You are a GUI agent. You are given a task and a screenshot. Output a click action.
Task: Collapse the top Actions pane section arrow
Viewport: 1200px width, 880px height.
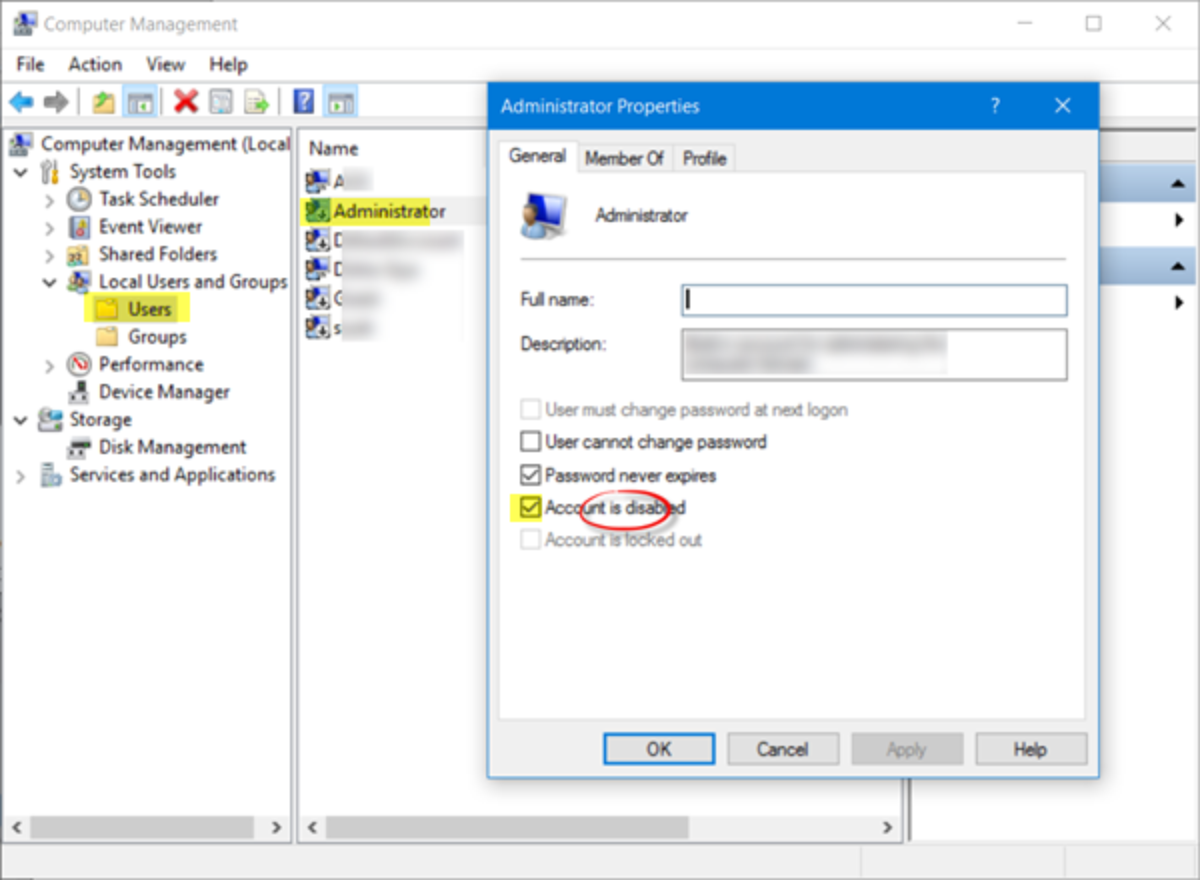(x=1176, y=185)
